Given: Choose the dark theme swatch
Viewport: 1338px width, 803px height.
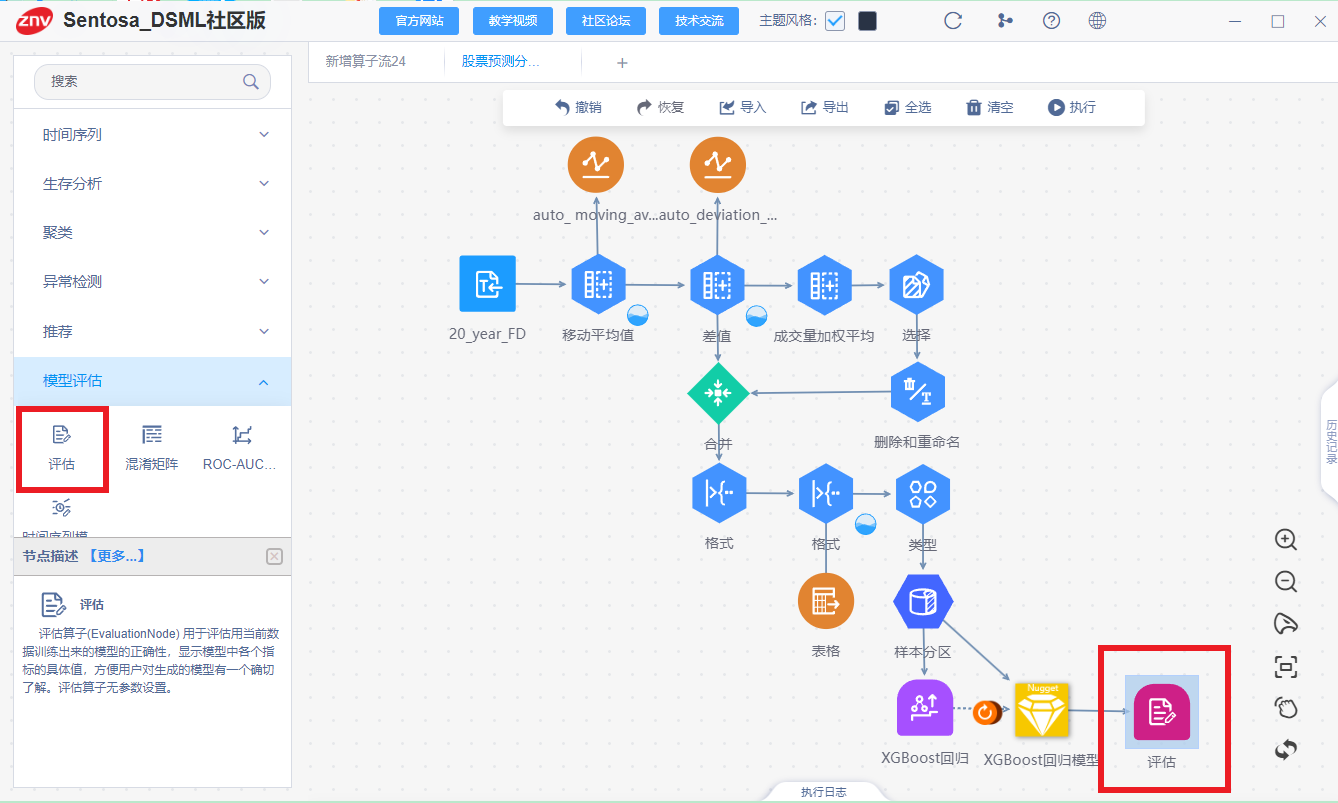Looking at the screenshot, I should coord(867,21).
